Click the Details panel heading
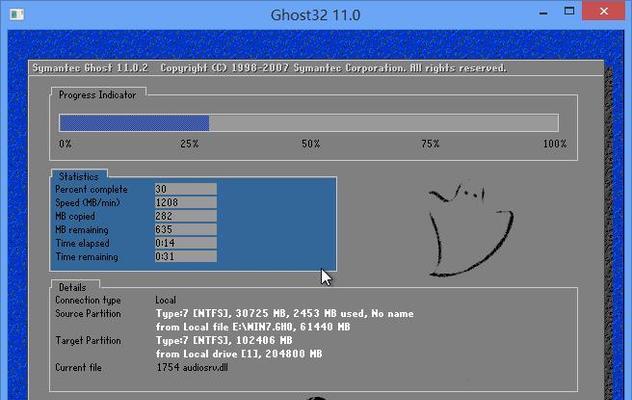Viewport: 632px width, 400px height. (73, 288)
